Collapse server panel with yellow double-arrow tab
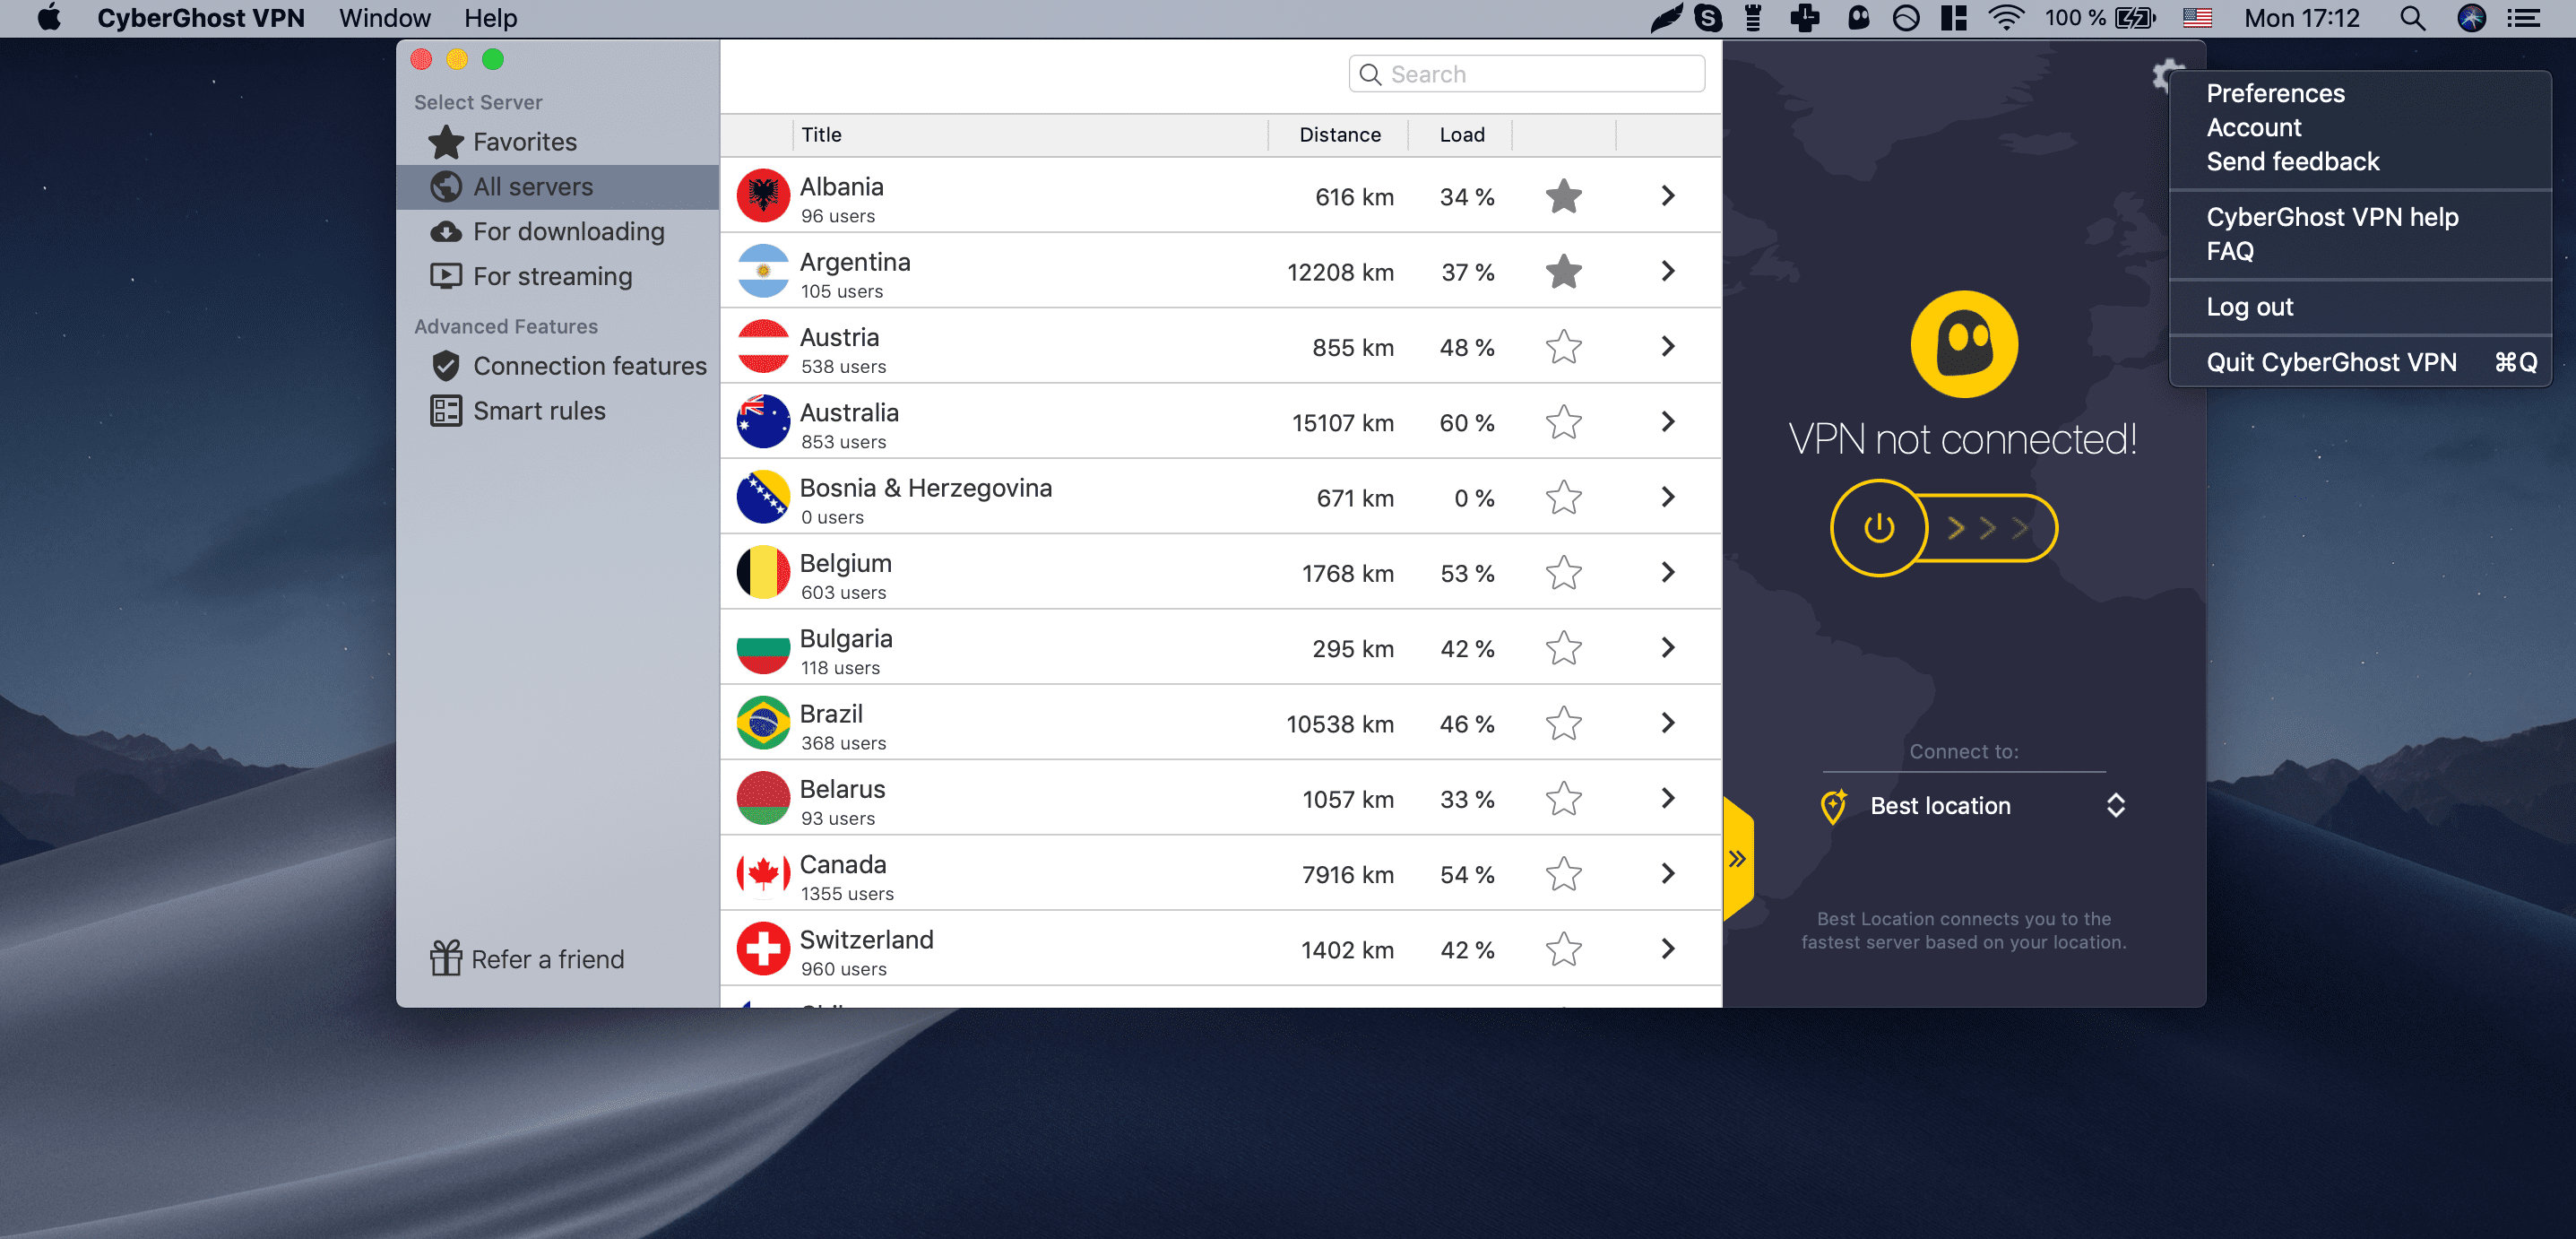Image resolution: width=2576 pixels, height=1239 pixels. (1738, 858)
